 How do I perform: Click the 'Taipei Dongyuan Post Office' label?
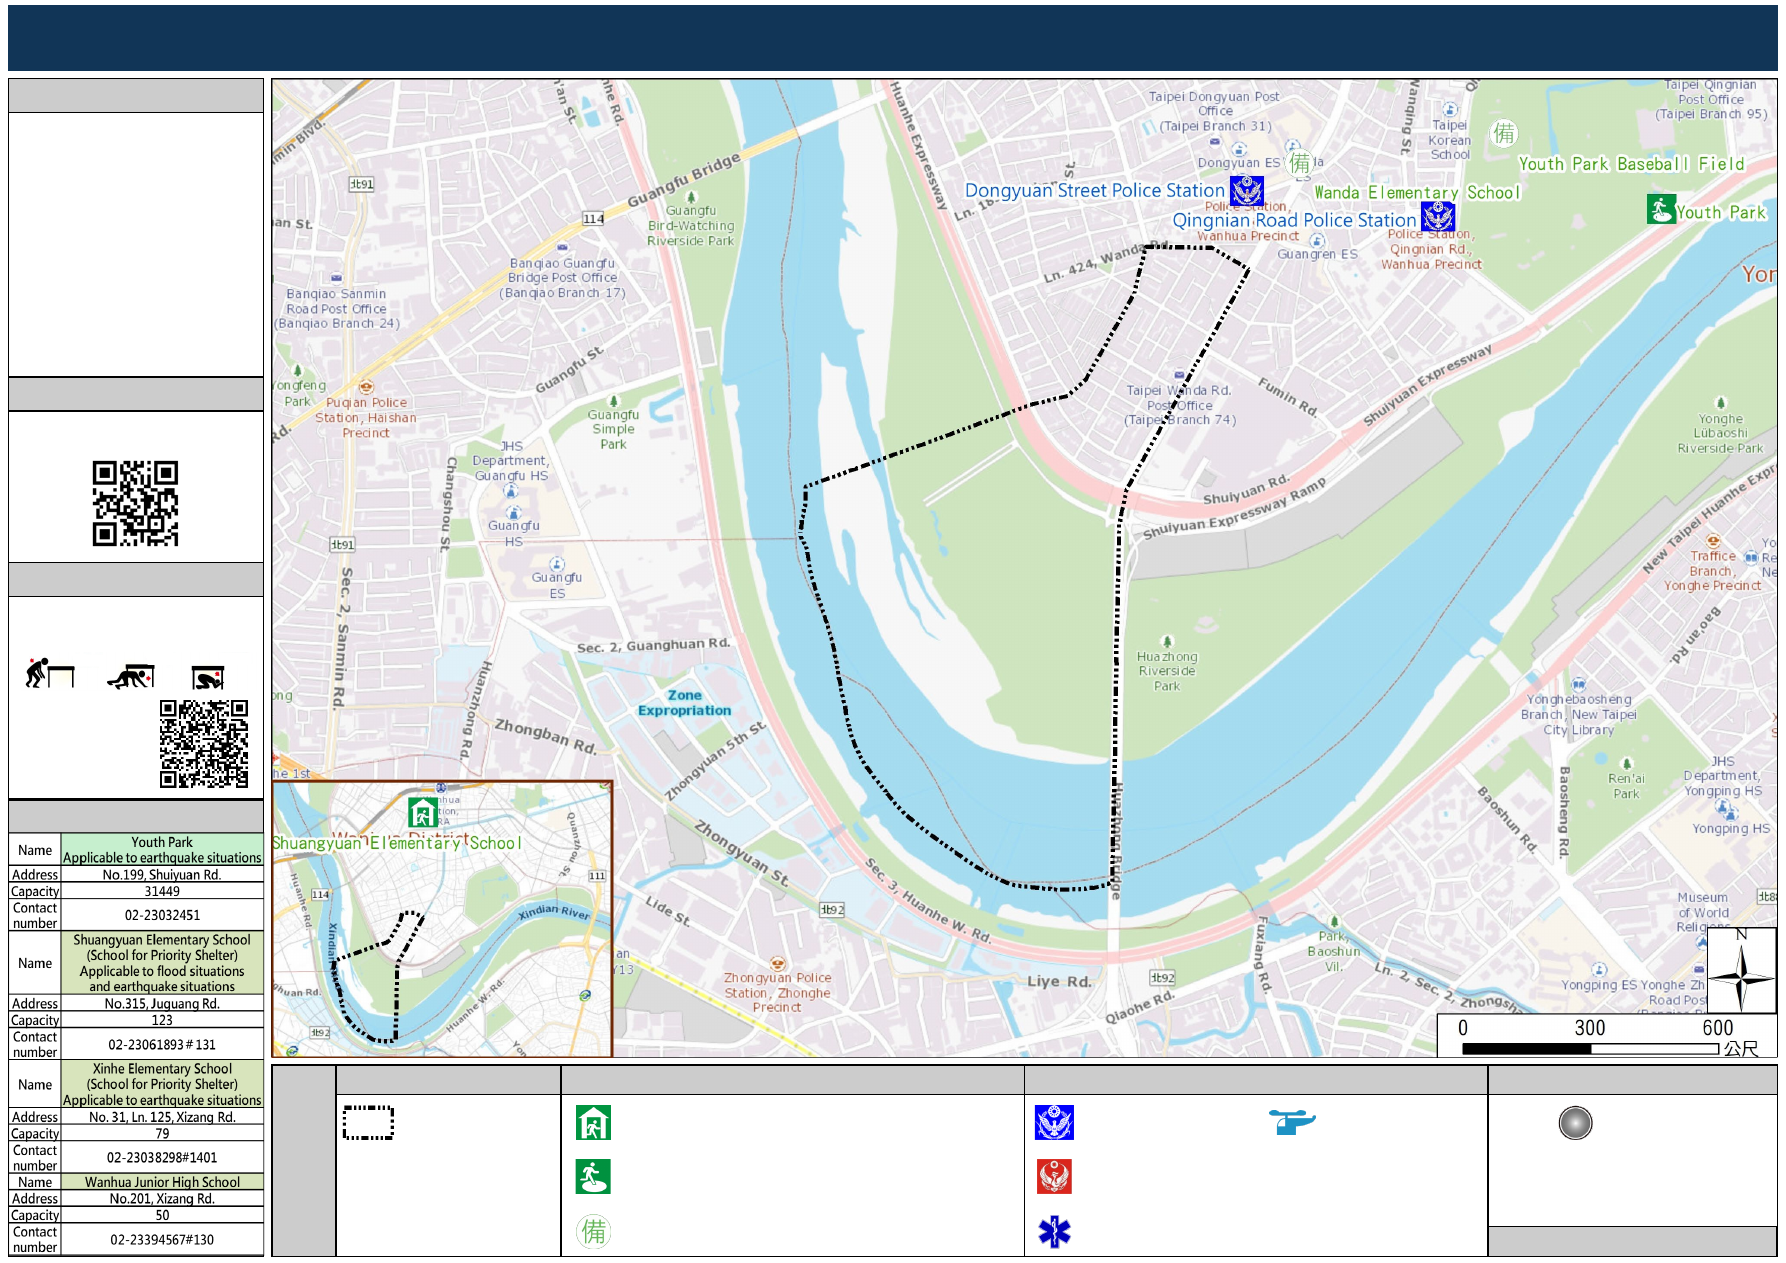(x=1214, y=111)
